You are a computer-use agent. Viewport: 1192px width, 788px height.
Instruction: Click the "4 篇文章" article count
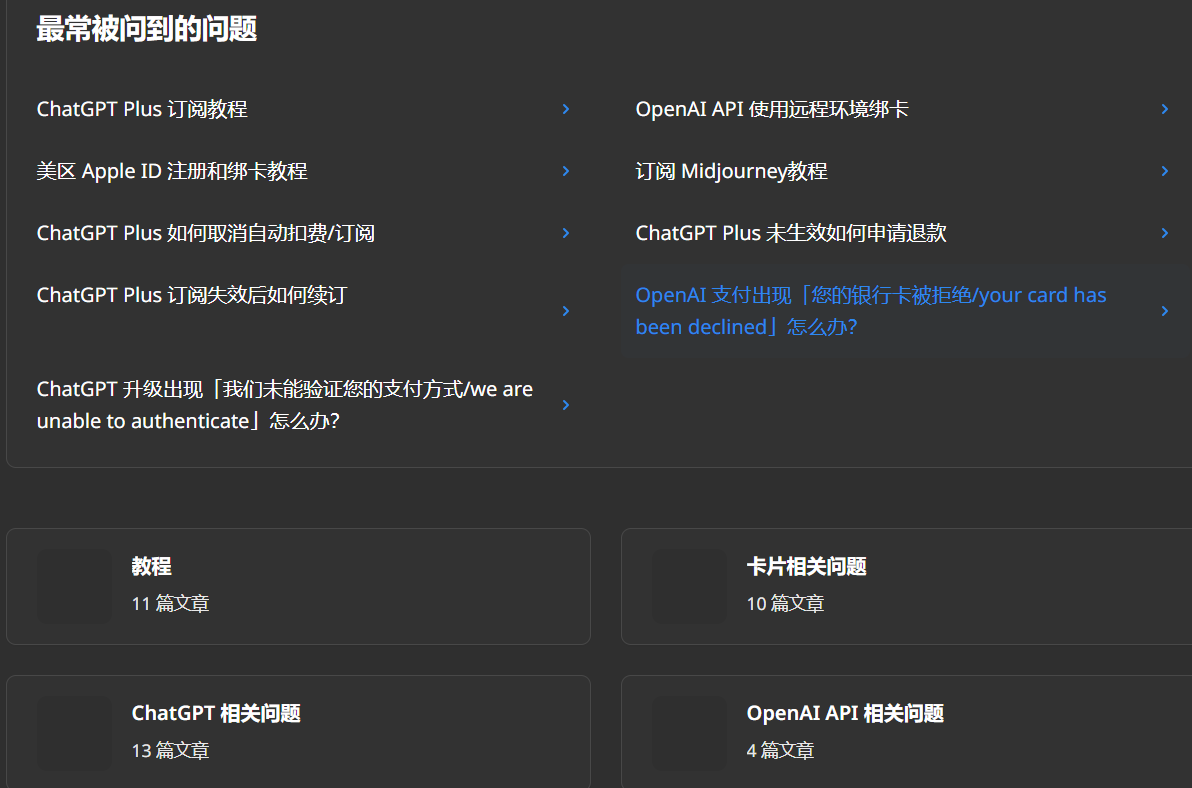pos(781,751)
